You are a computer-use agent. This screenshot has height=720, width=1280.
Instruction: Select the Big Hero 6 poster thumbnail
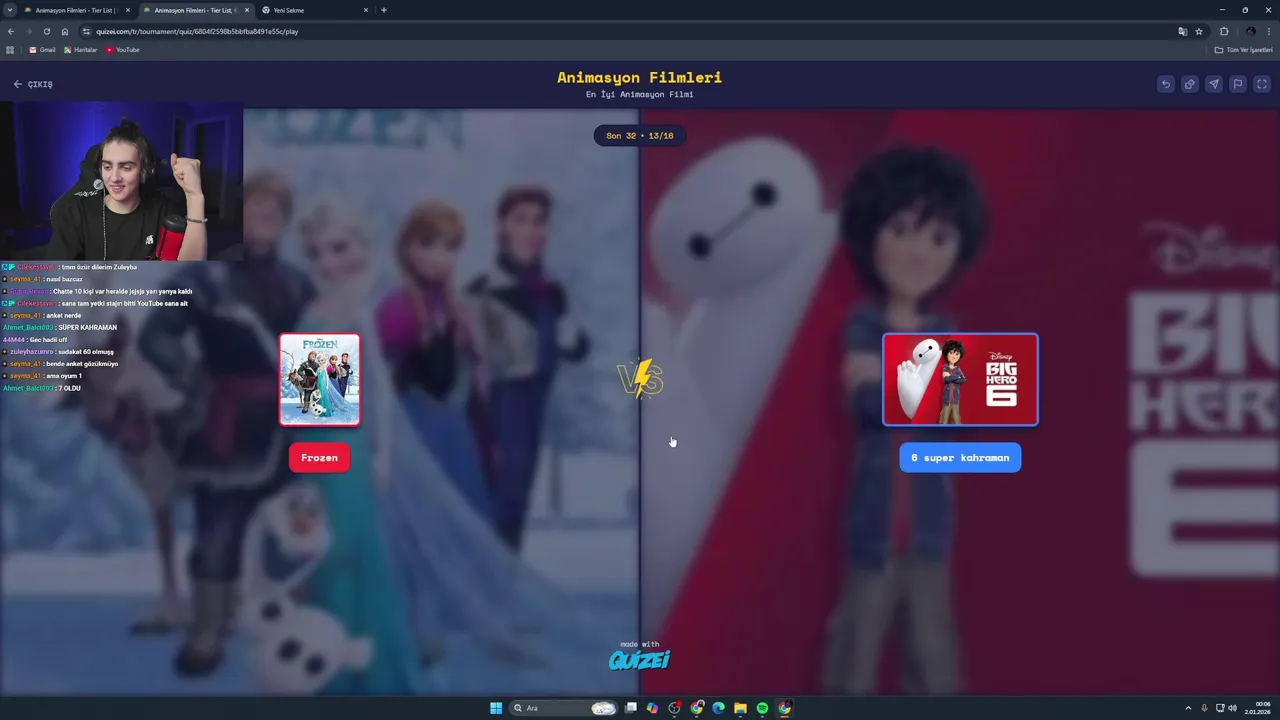960,380
